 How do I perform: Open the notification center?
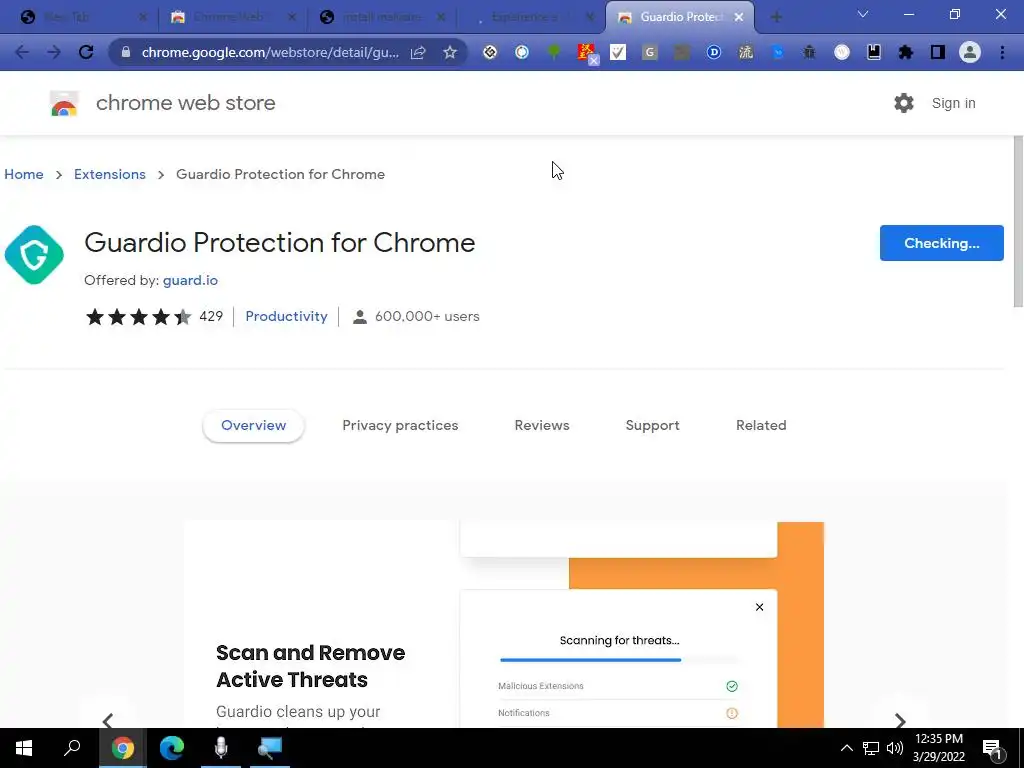(x=991, y=749)
